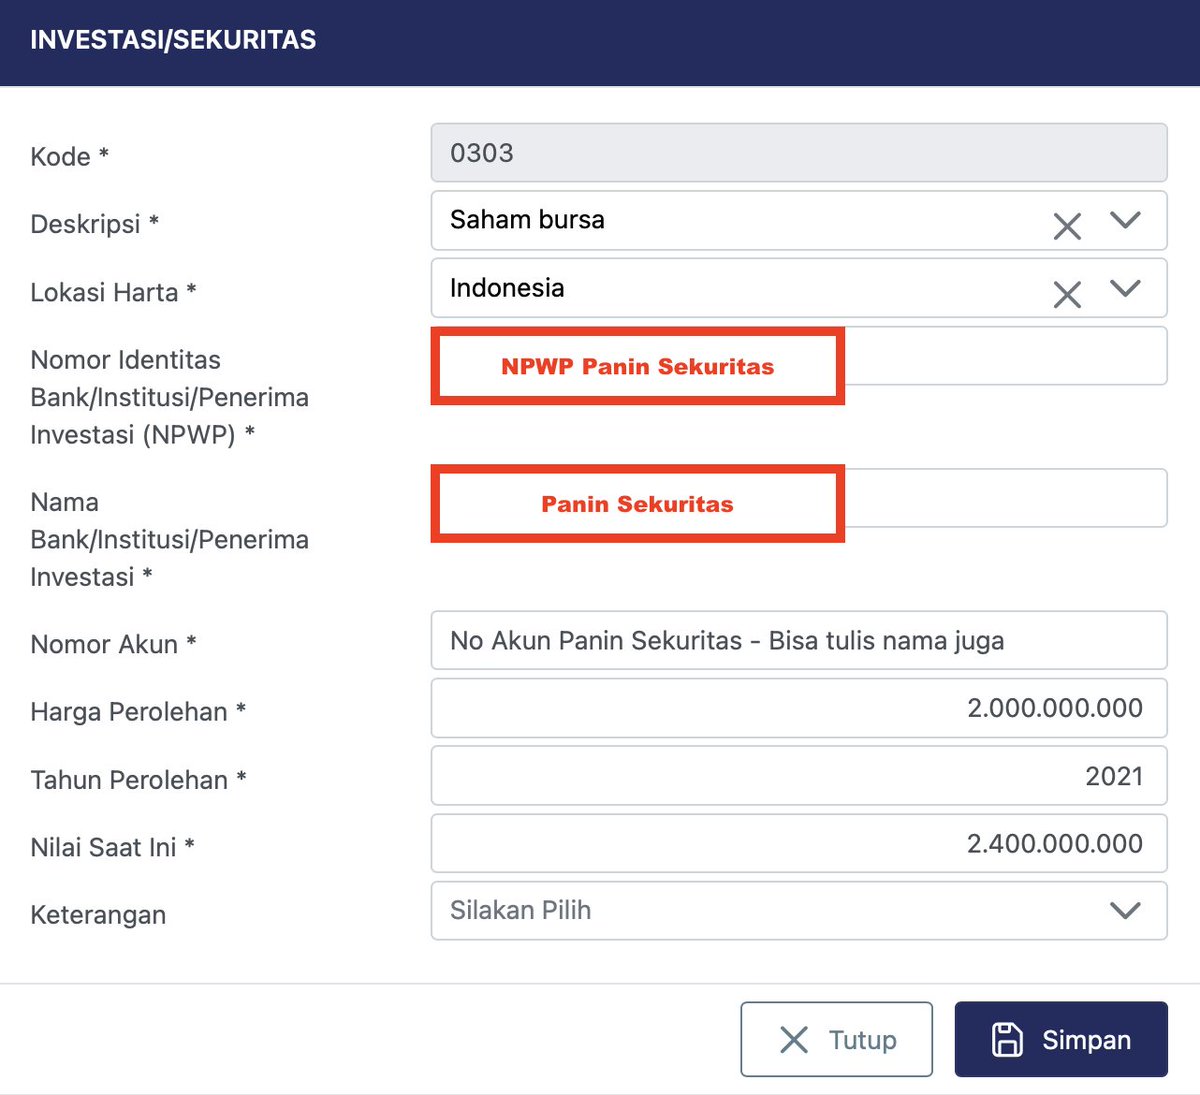1200x1095 pixels.
Task: Click the Indonesia selected value
Action: tap(507, 288)
